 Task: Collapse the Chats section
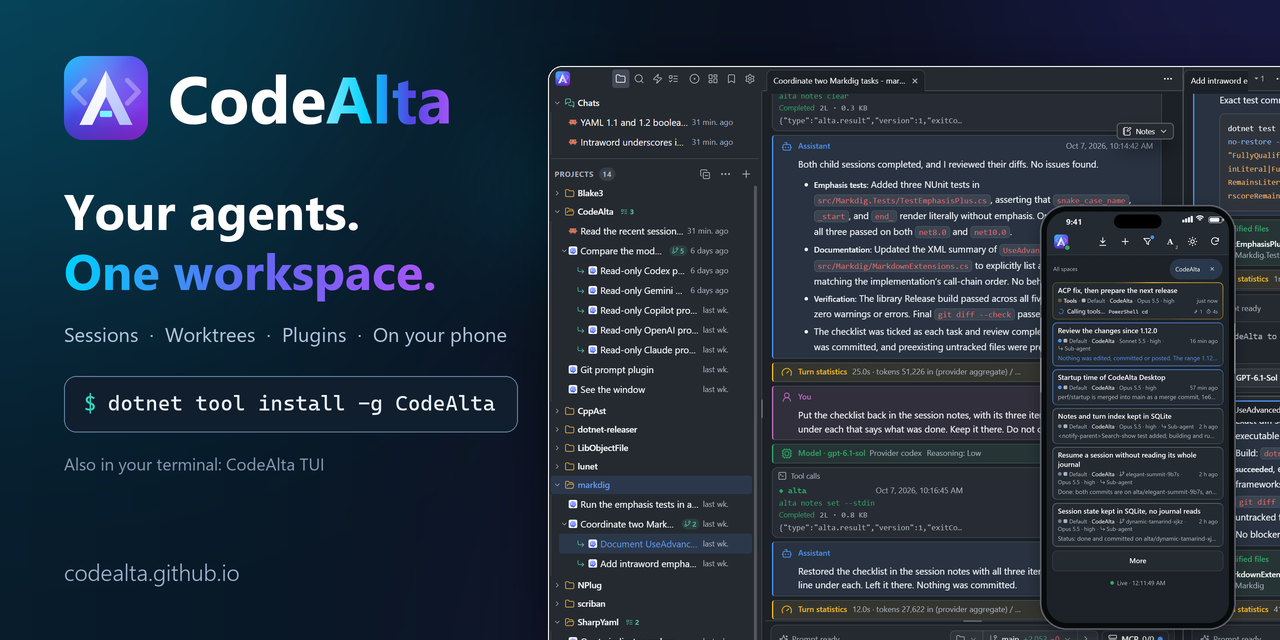click(558, 103)
